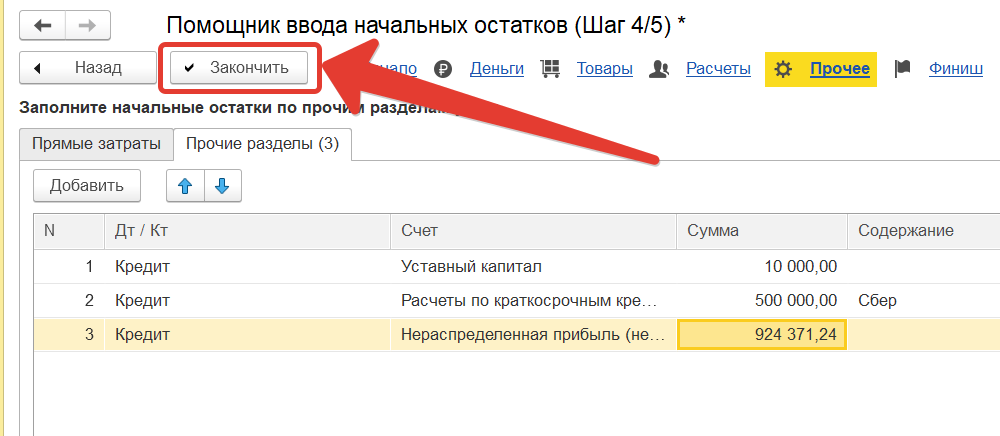
Task: Click the gear icon for Прочее
Action: [x=784, y=69]
